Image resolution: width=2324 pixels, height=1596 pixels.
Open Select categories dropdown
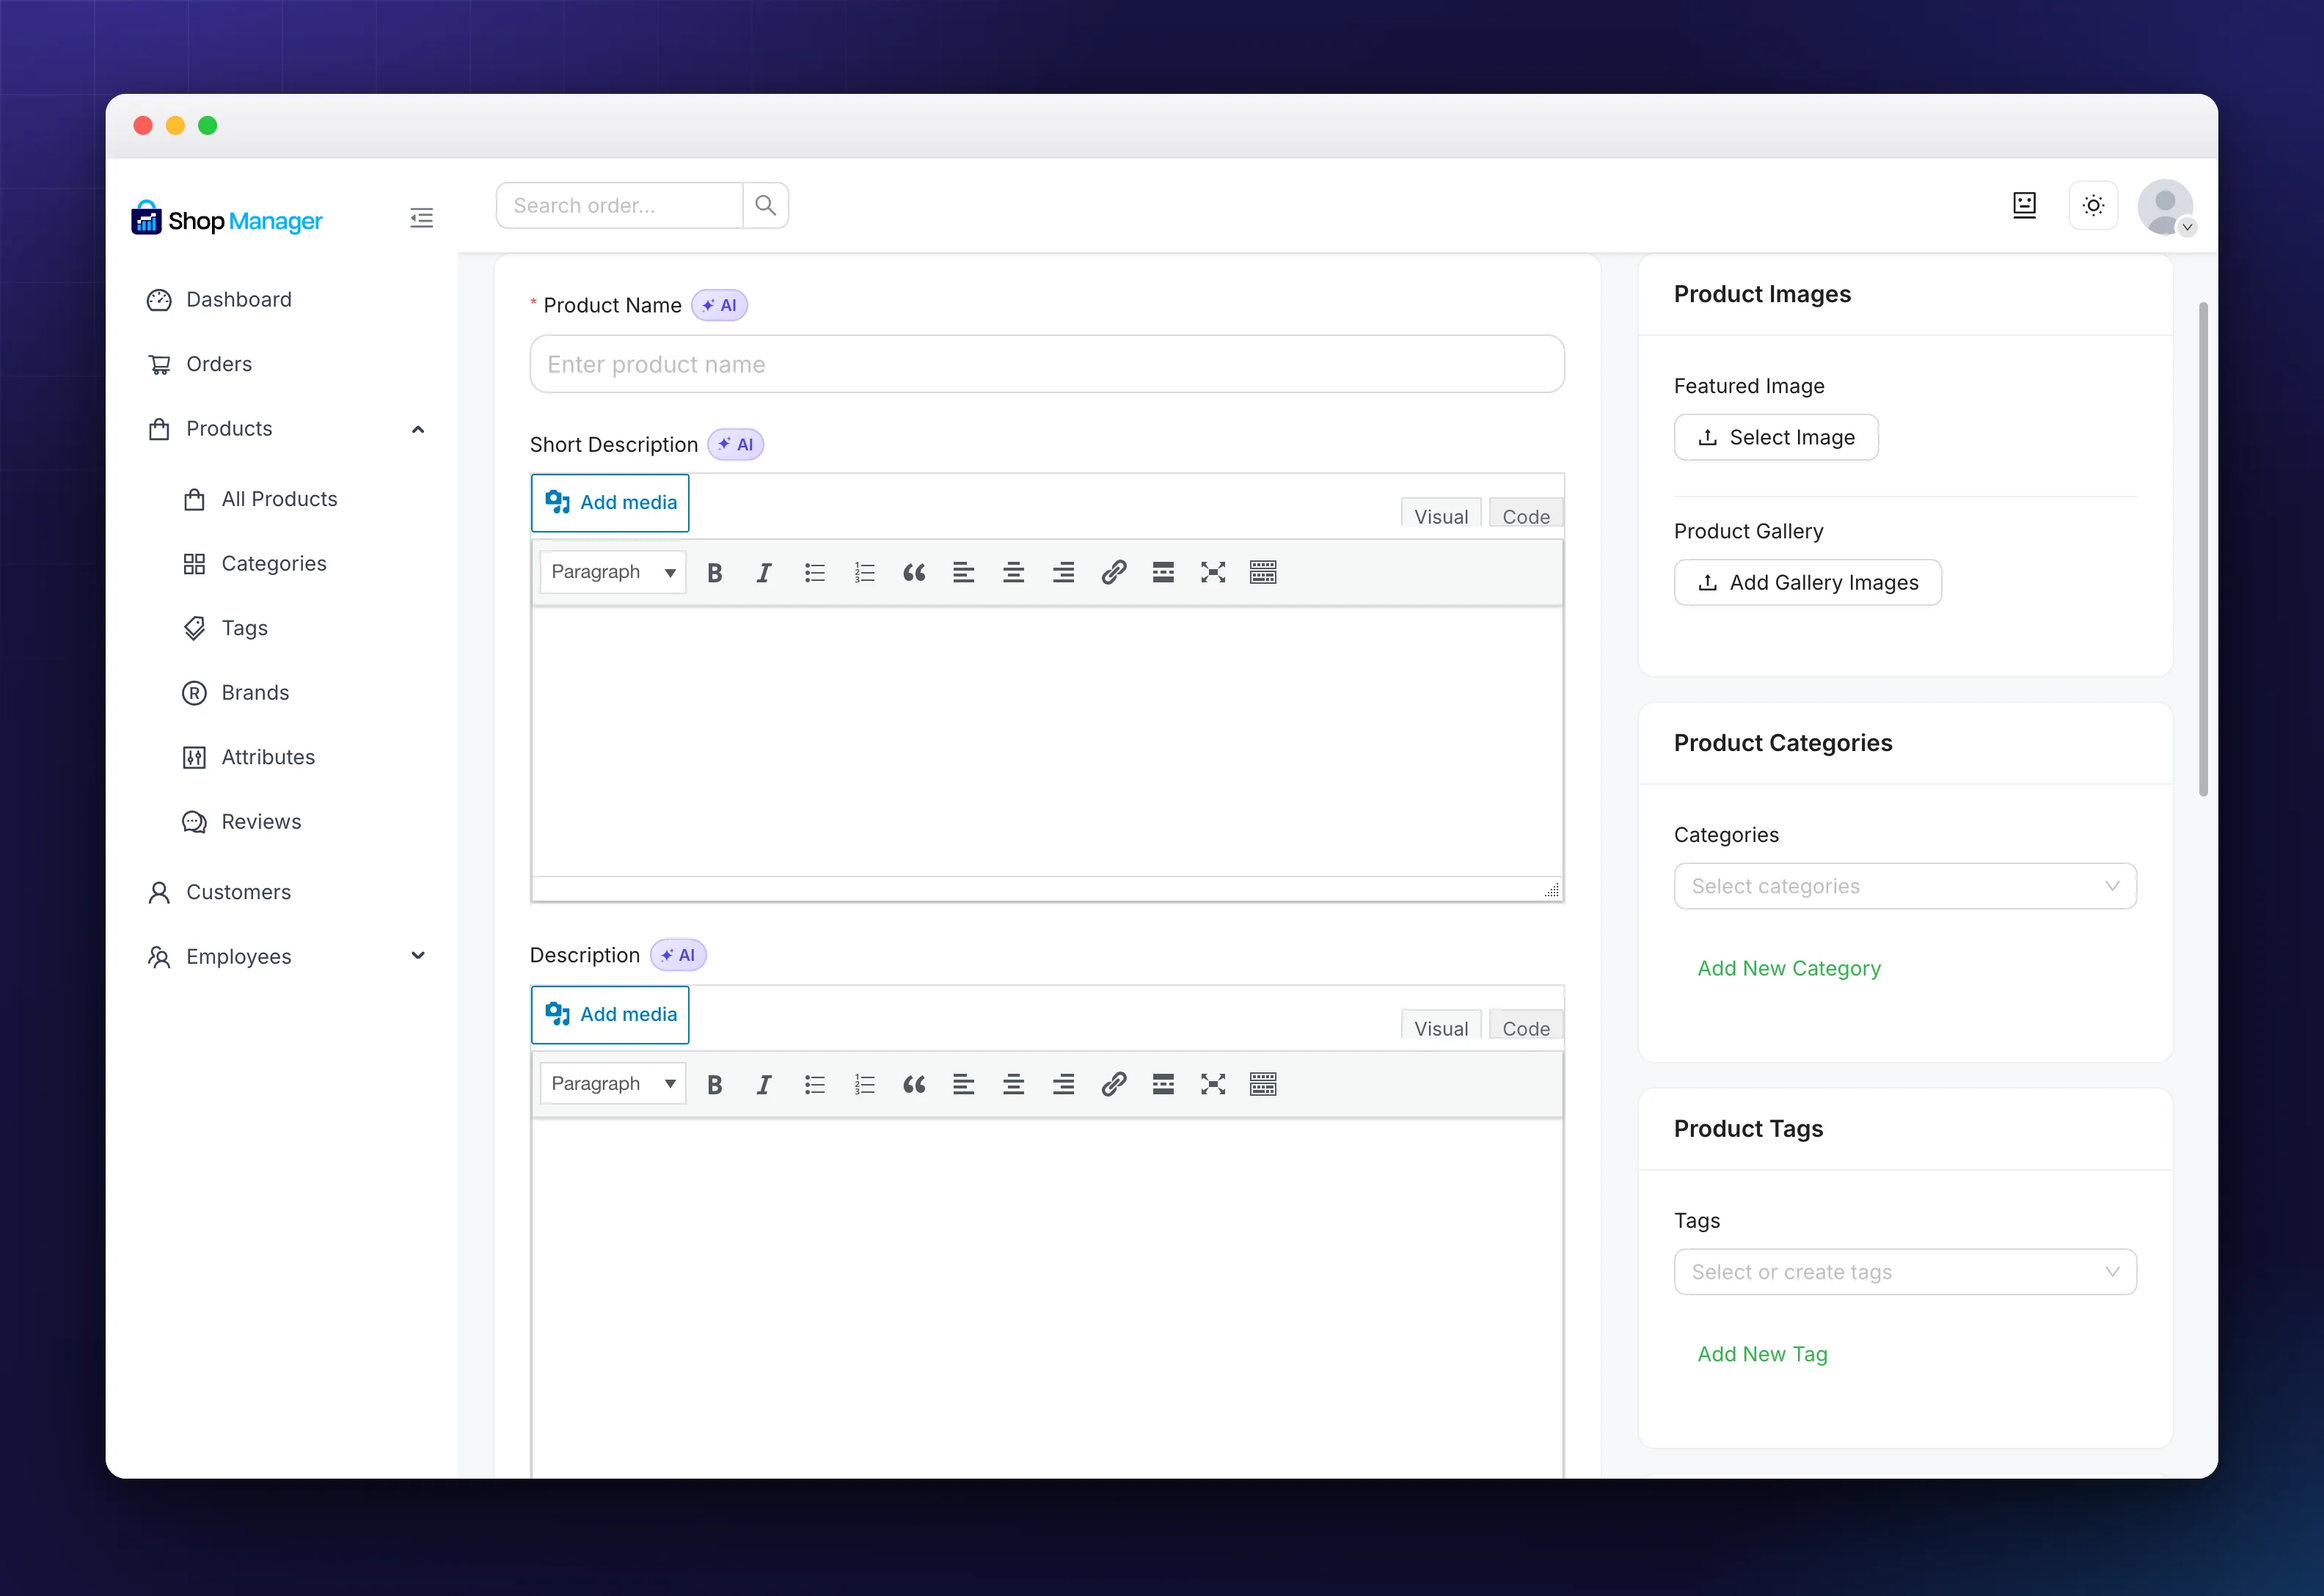(x=1905, y=886)
